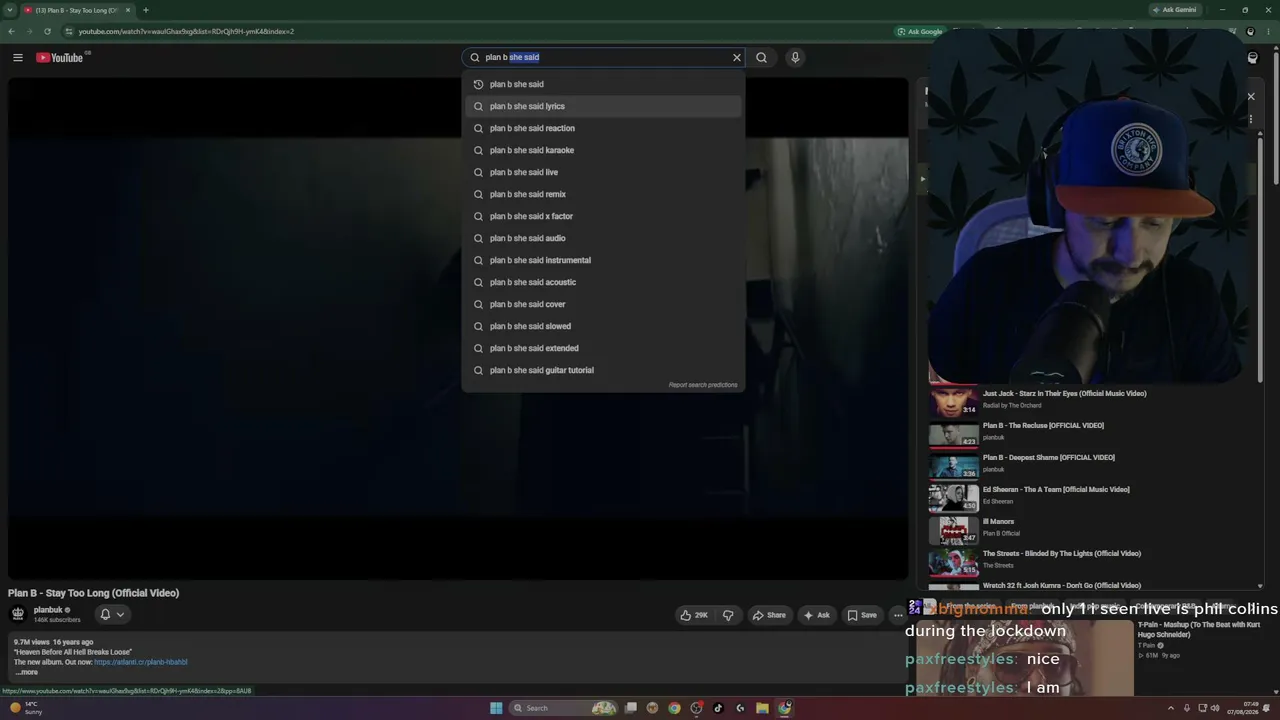Viewport: 1280px width, 720px height.
Task: Play 'Just Jack - Starz In Their Eyes' thumbnail
Action: tap(954, 402)
